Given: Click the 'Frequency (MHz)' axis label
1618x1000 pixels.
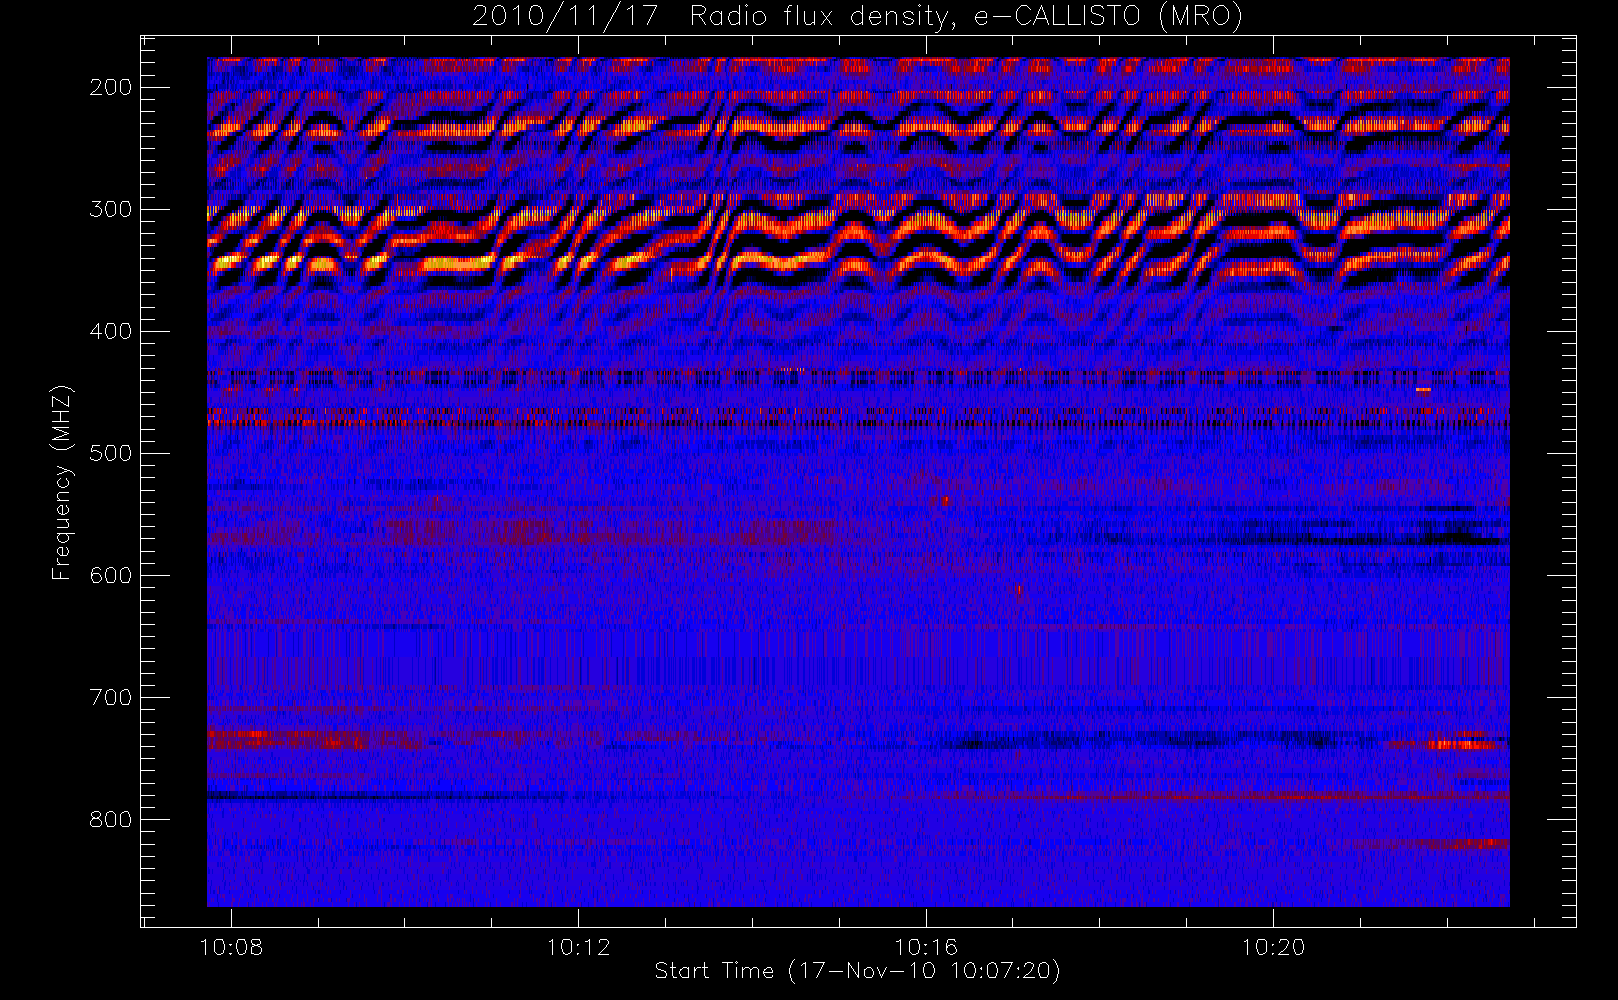Looking at the screenshot, I should coord(62,482).
